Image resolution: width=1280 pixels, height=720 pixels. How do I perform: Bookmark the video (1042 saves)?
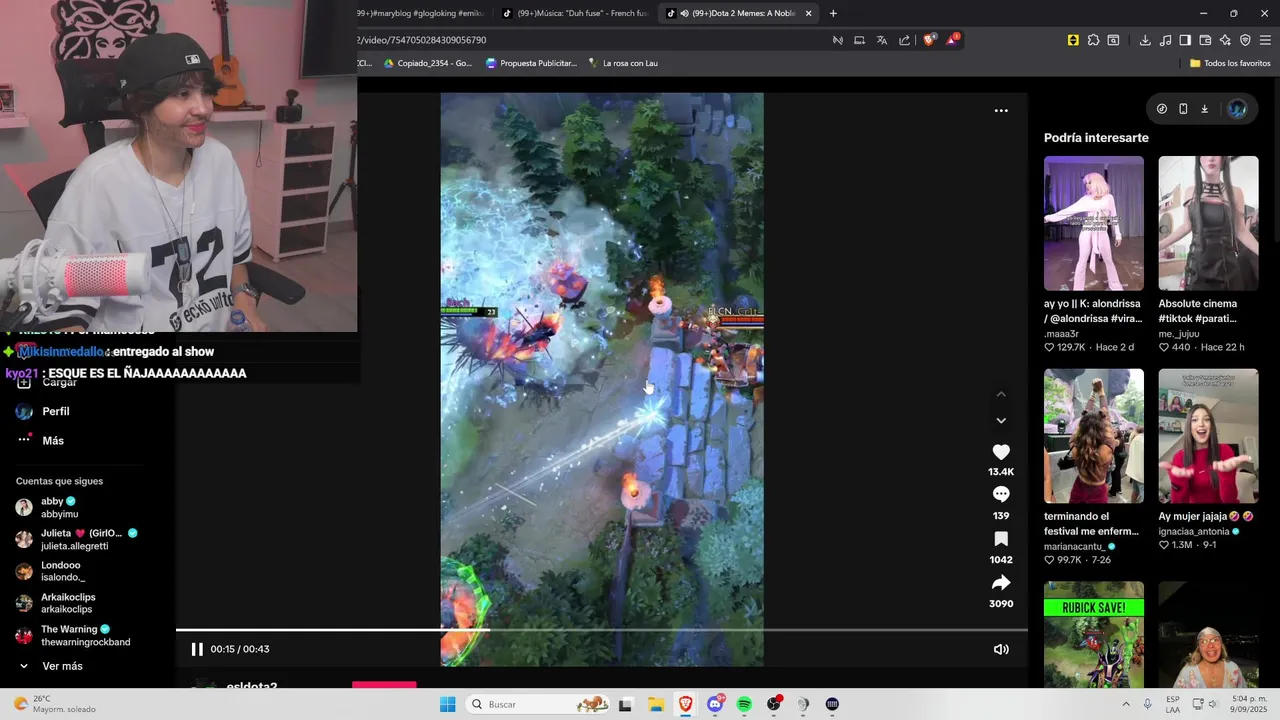(1001, 539)
